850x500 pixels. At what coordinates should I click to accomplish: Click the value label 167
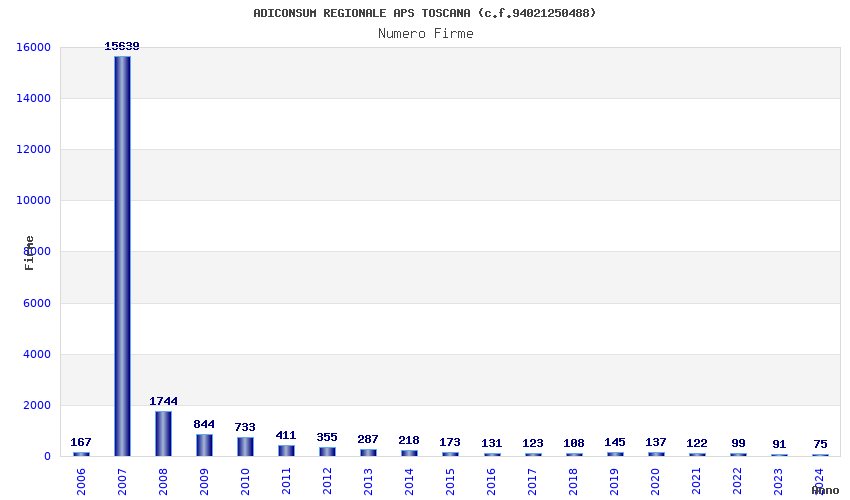point(81,443)
